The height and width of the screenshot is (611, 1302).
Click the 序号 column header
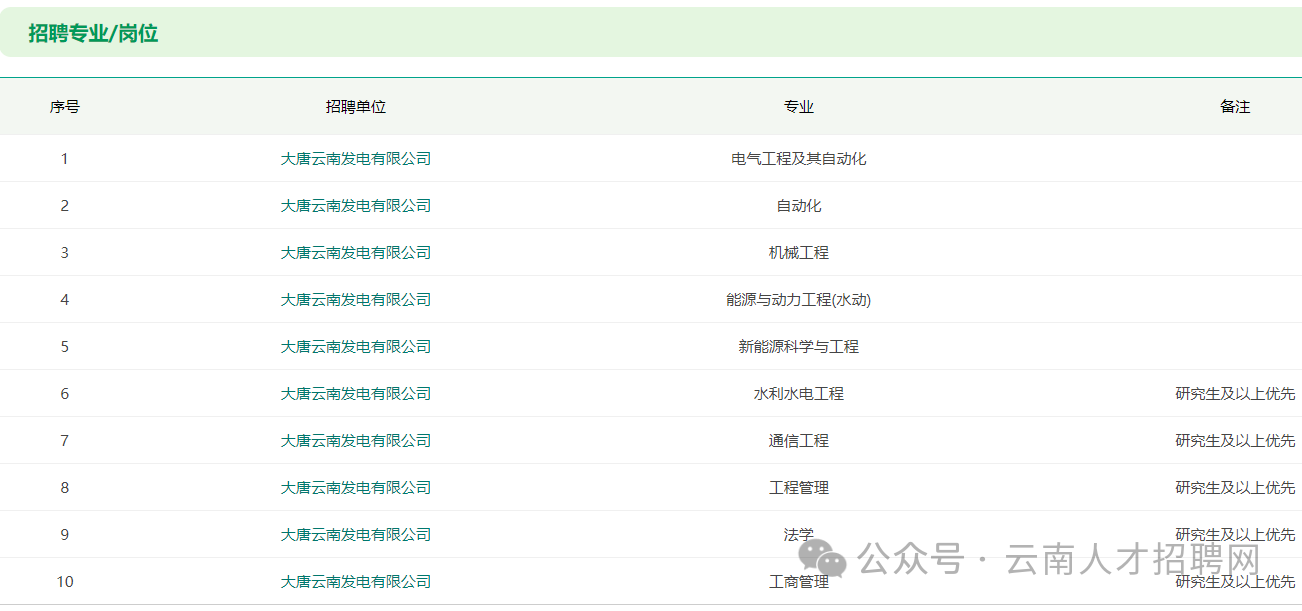coord(64,106)
